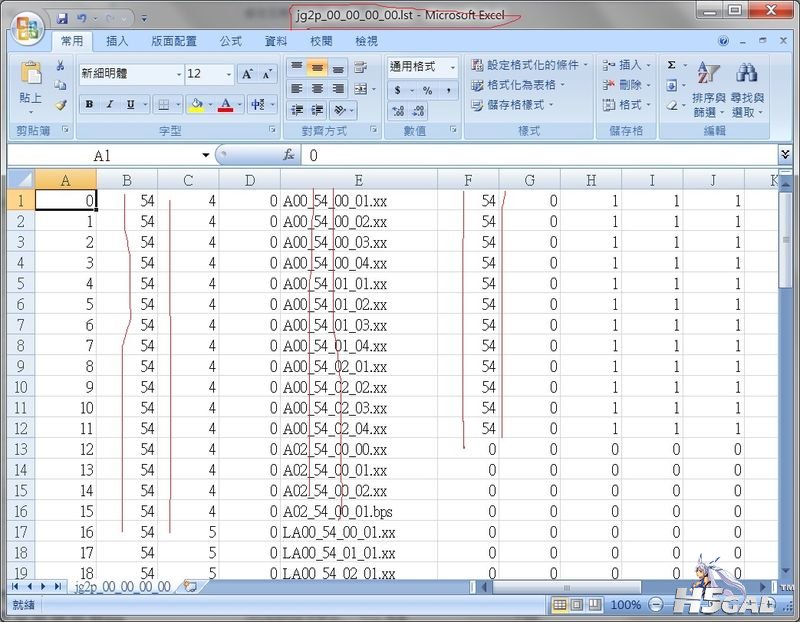Image resolution: width=800 pixels, height=622 pixels.
Task: Switch to the 插入 ribbon tab
Action: (117, 41)
